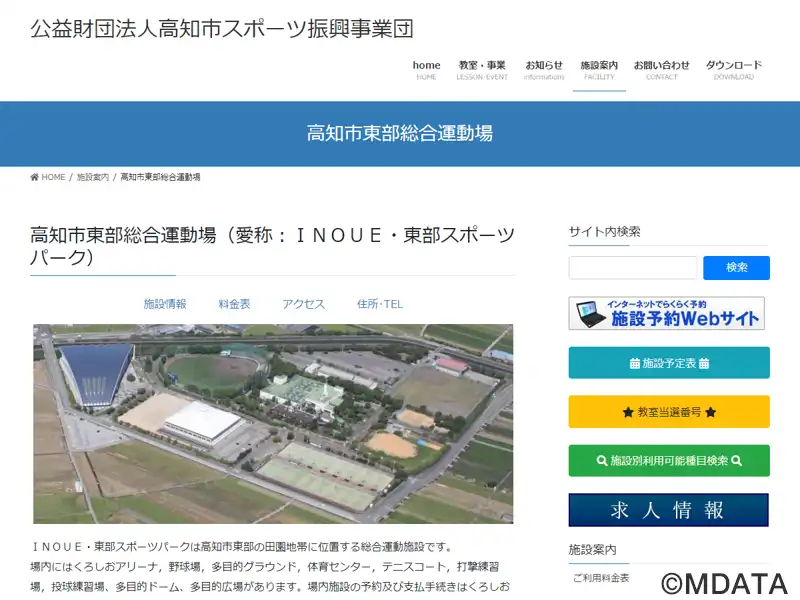This screenshot has width=800, height=600.
Task: Open the 施設予約Webサイト banner
Action: click(666, 313)
